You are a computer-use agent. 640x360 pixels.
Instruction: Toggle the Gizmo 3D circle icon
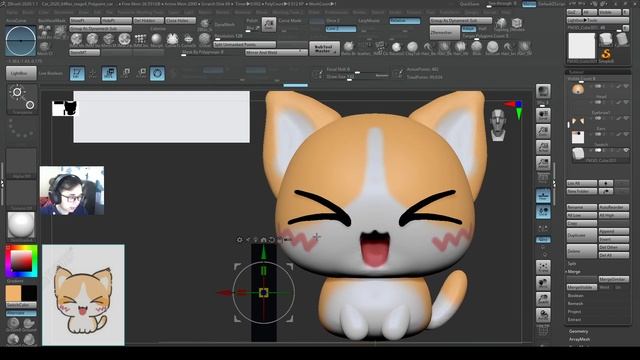pos(157,73)
